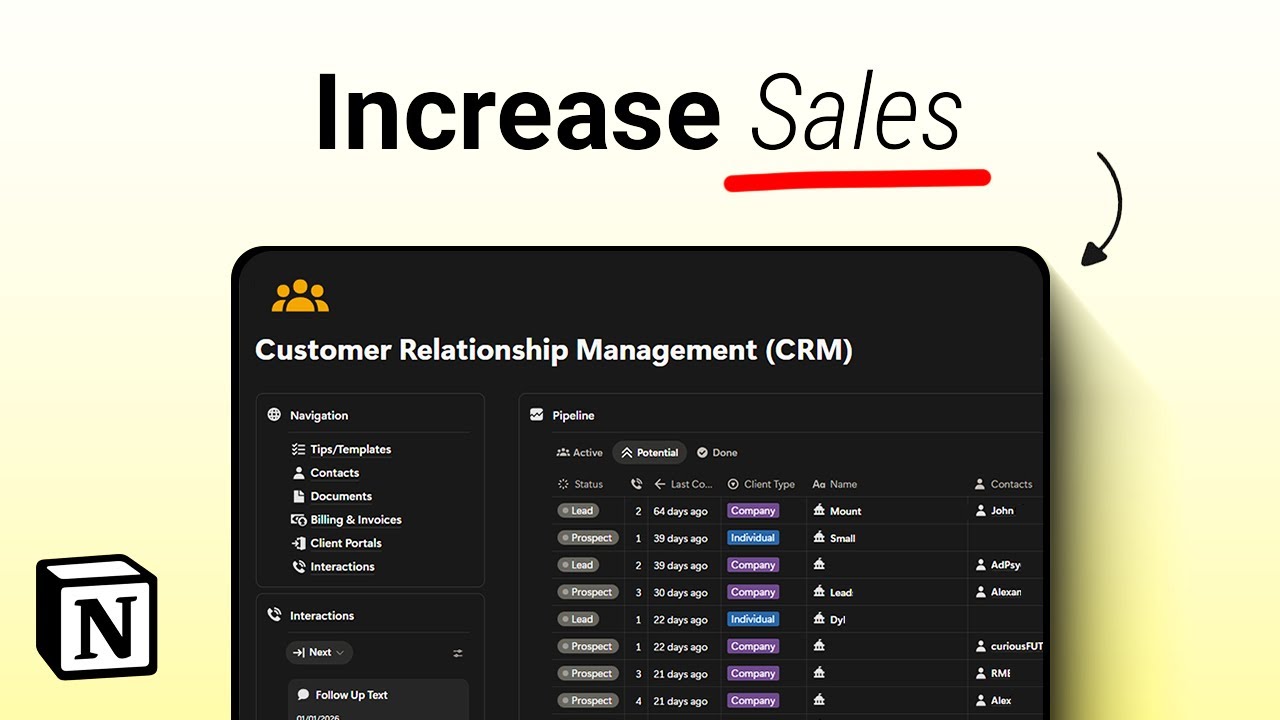Open the Done pipeline tab
The width and height of the screenshot is (1280, 720).
717,453
